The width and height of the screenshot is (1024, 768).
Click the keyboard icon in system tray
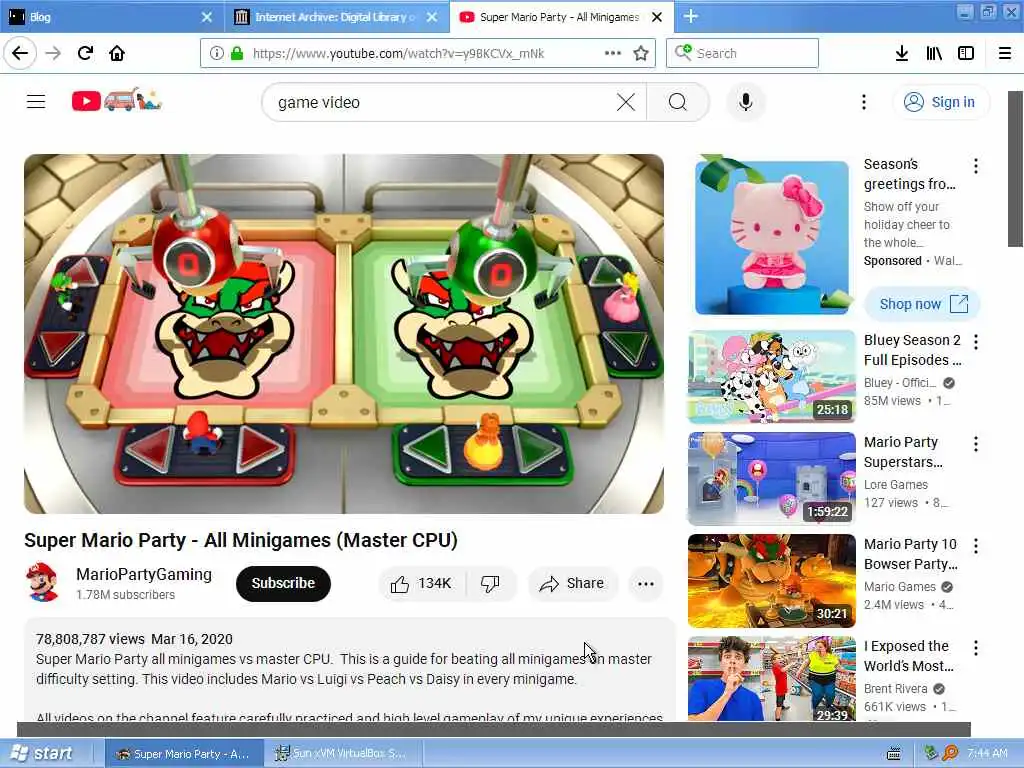[x=894, y=754]
